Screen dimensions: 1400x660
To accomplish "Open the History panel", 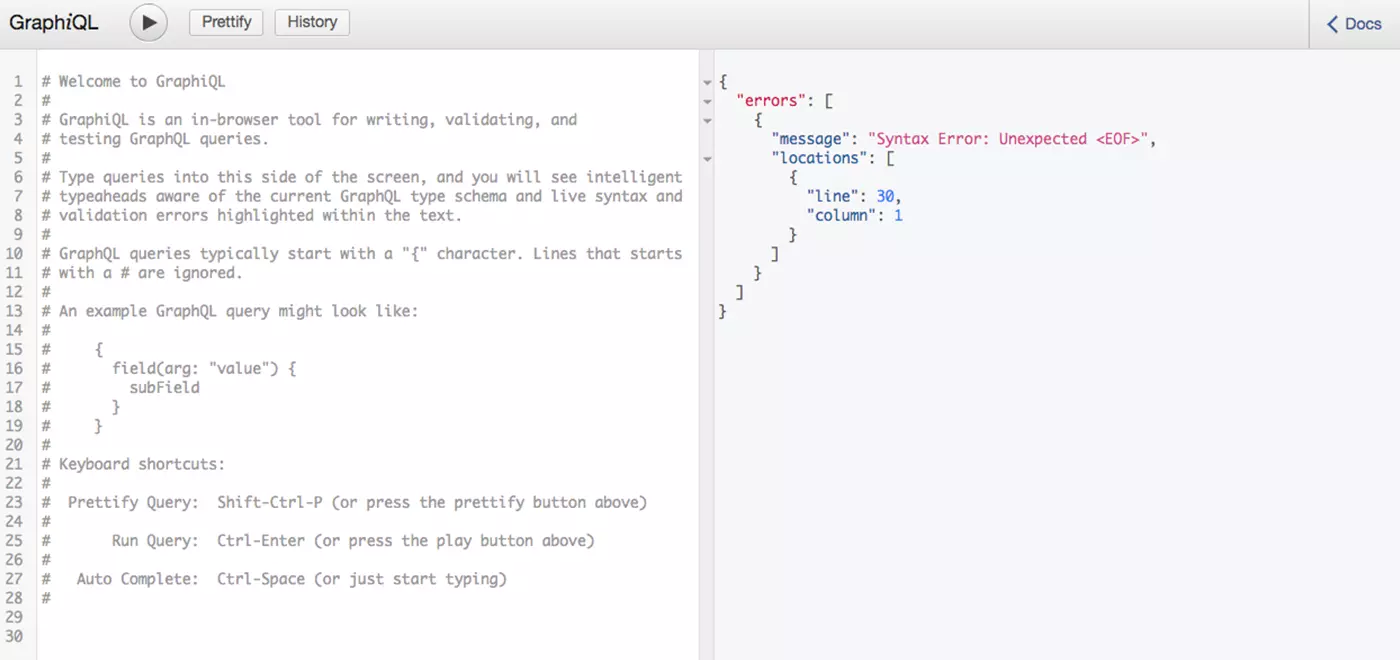I will [x=312, y=22].
